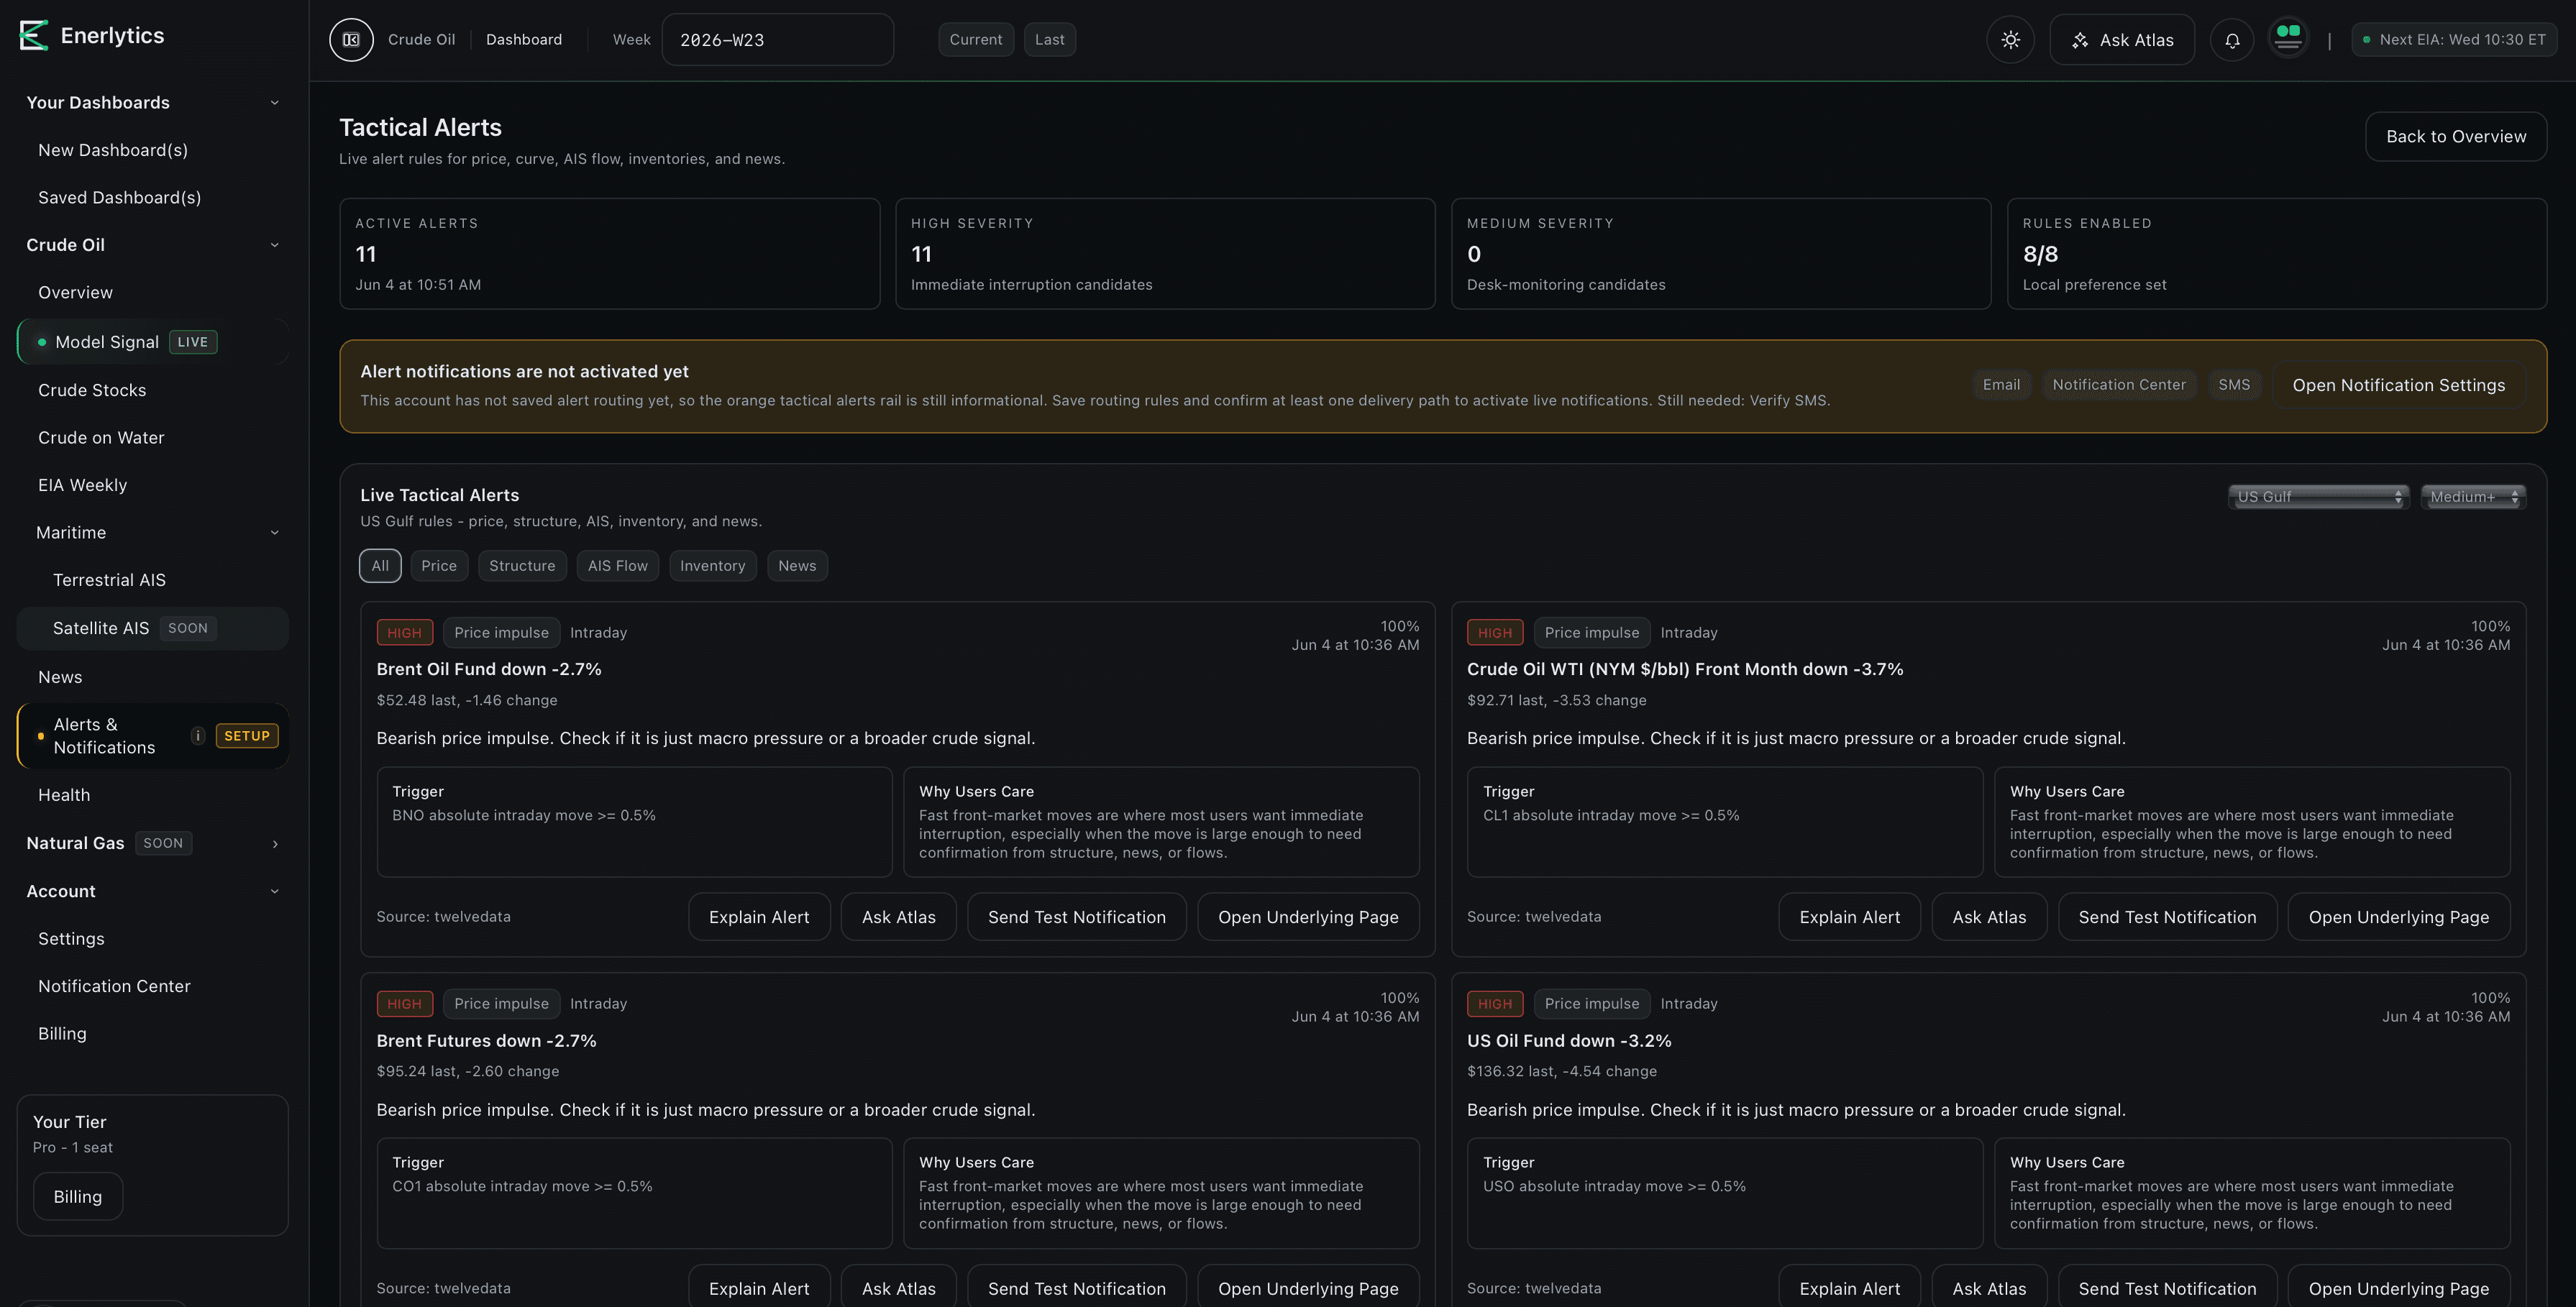2576x1307 pixels.
Task: Toggle the Email delivery chip
Action: pyautogui.click(x=2001, y=385)
